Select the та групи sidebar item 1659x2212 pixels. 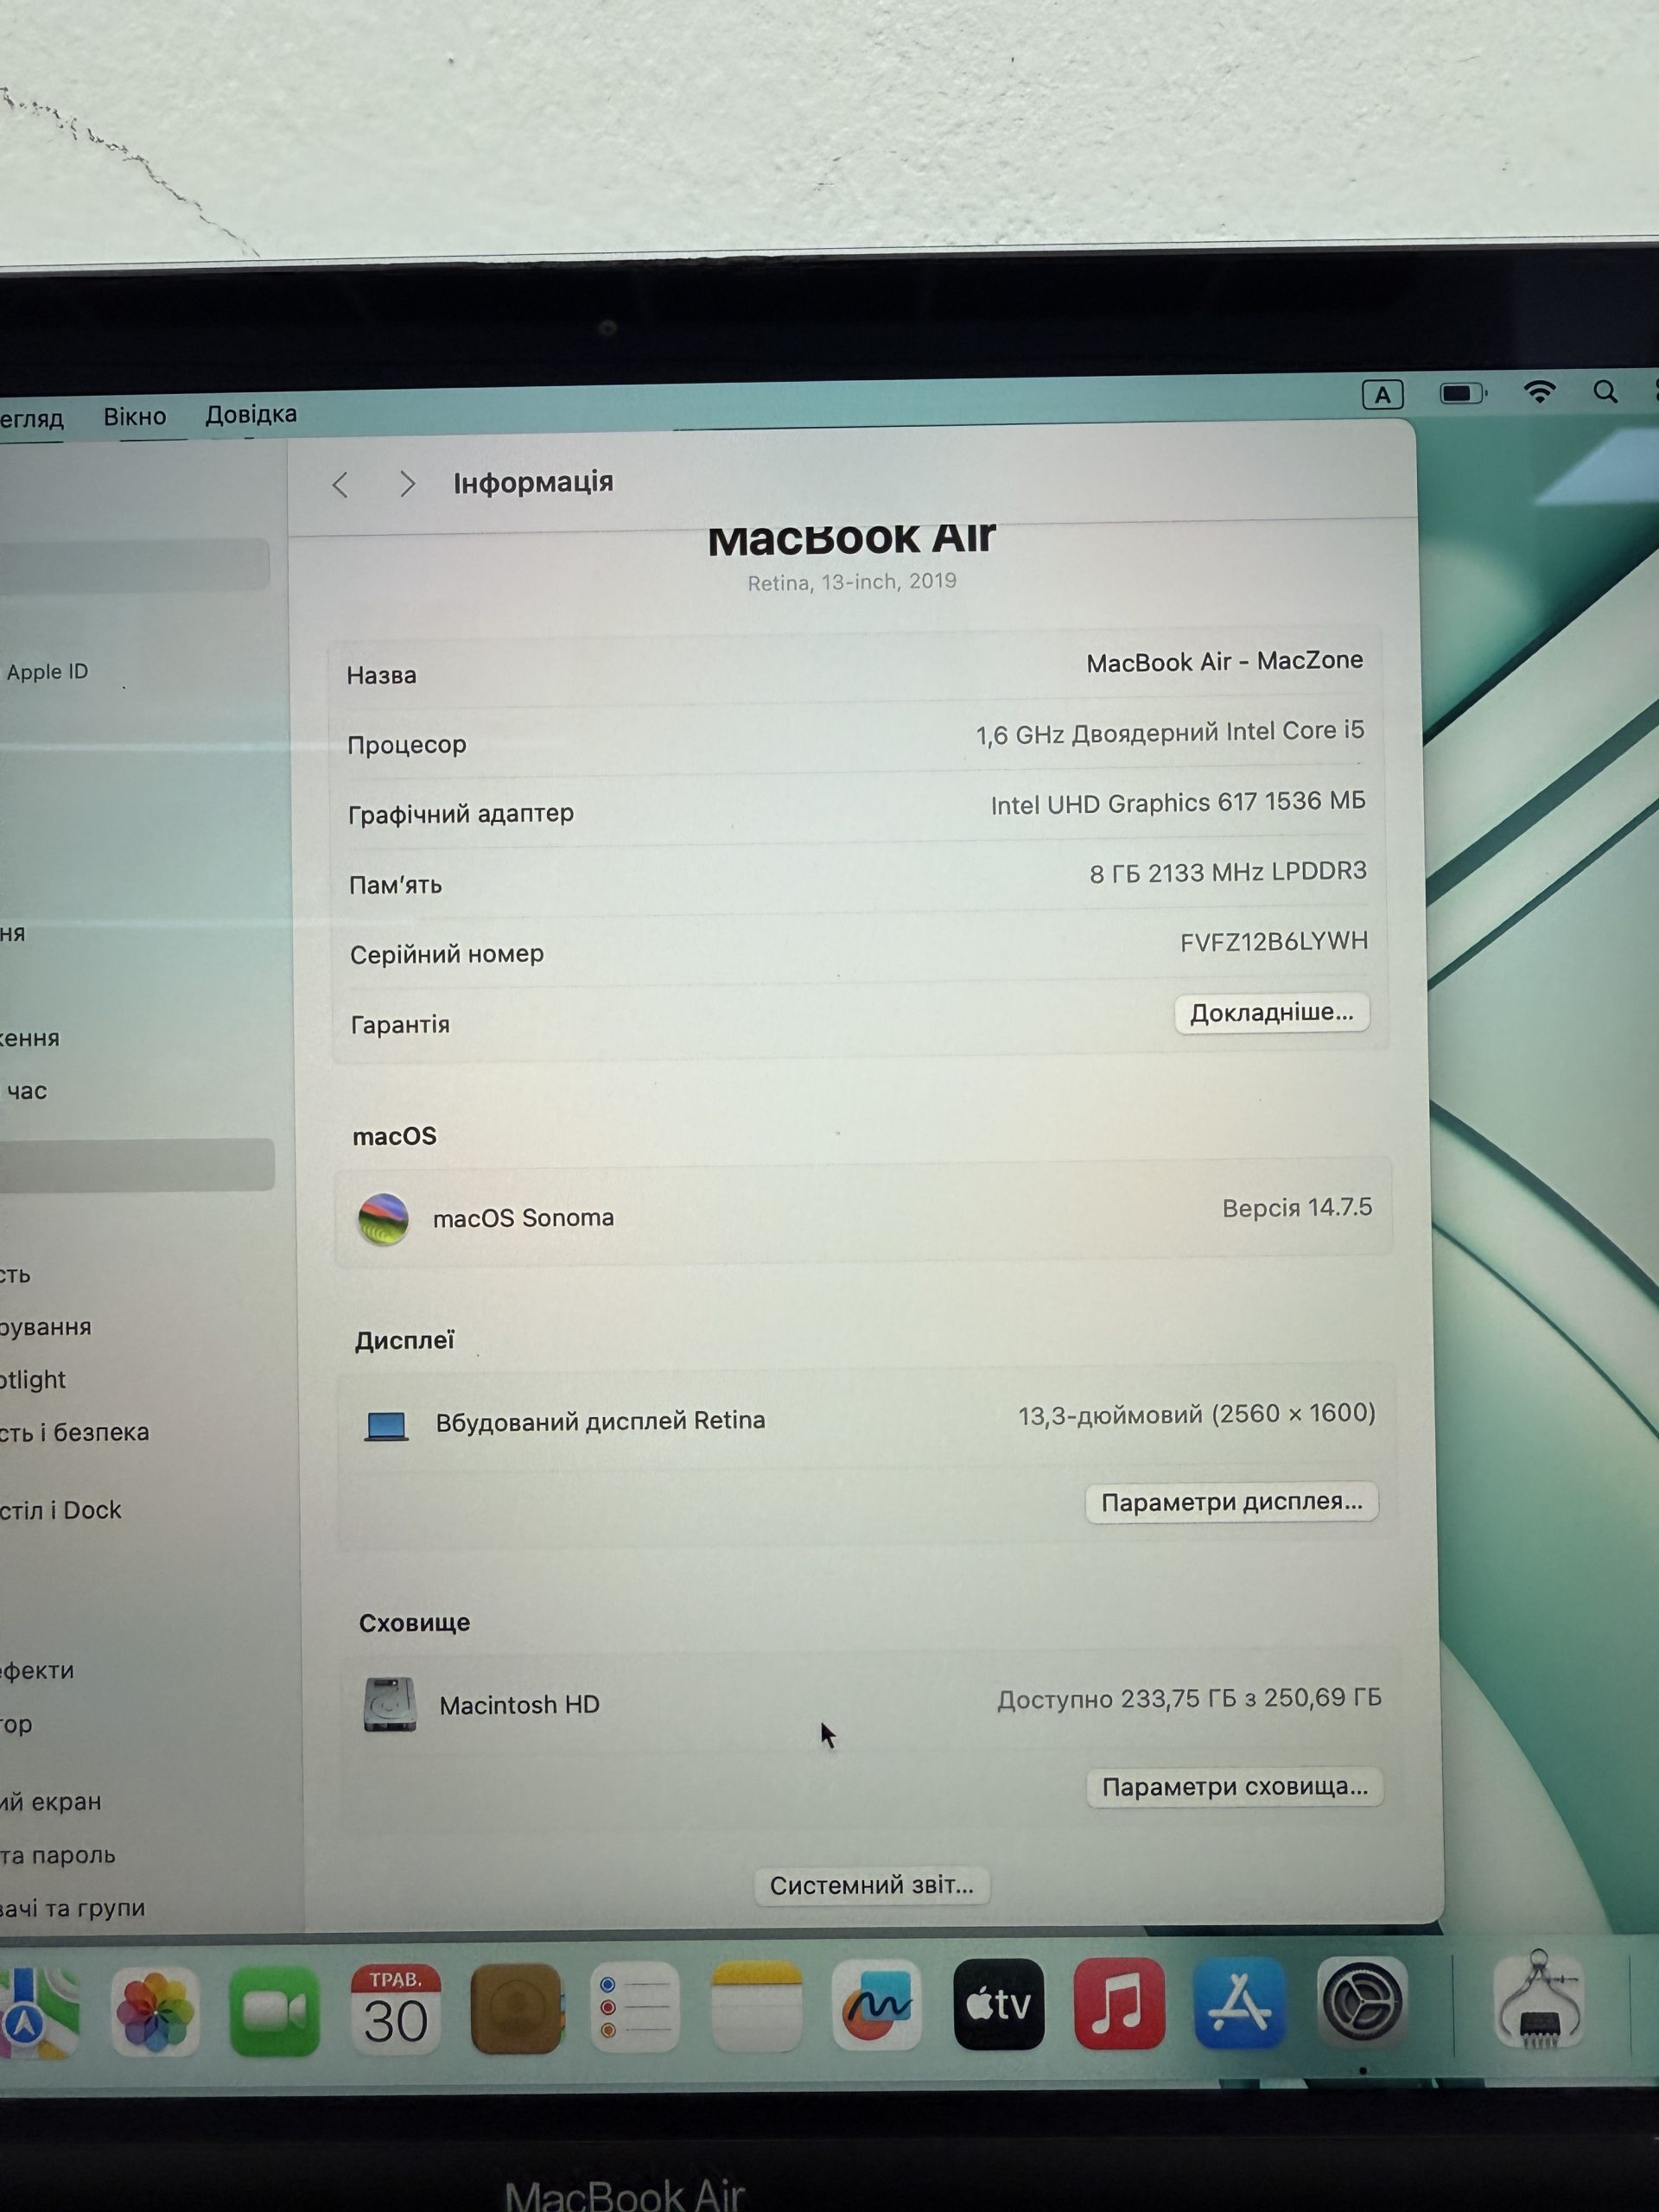click(x=73, y=1908)
